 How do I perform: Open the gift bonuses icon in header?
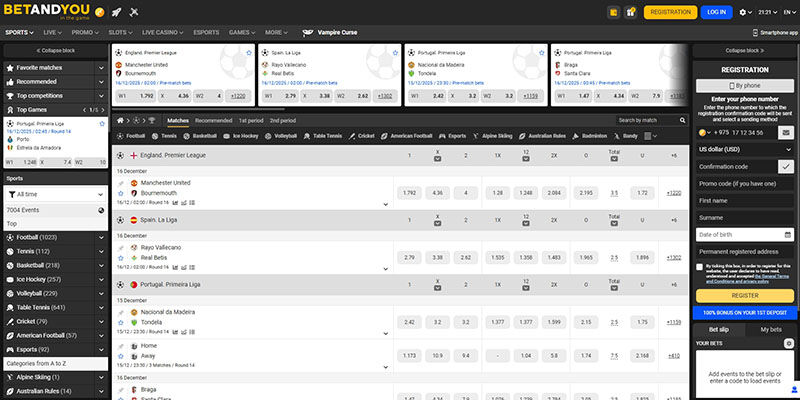point(631,12)
